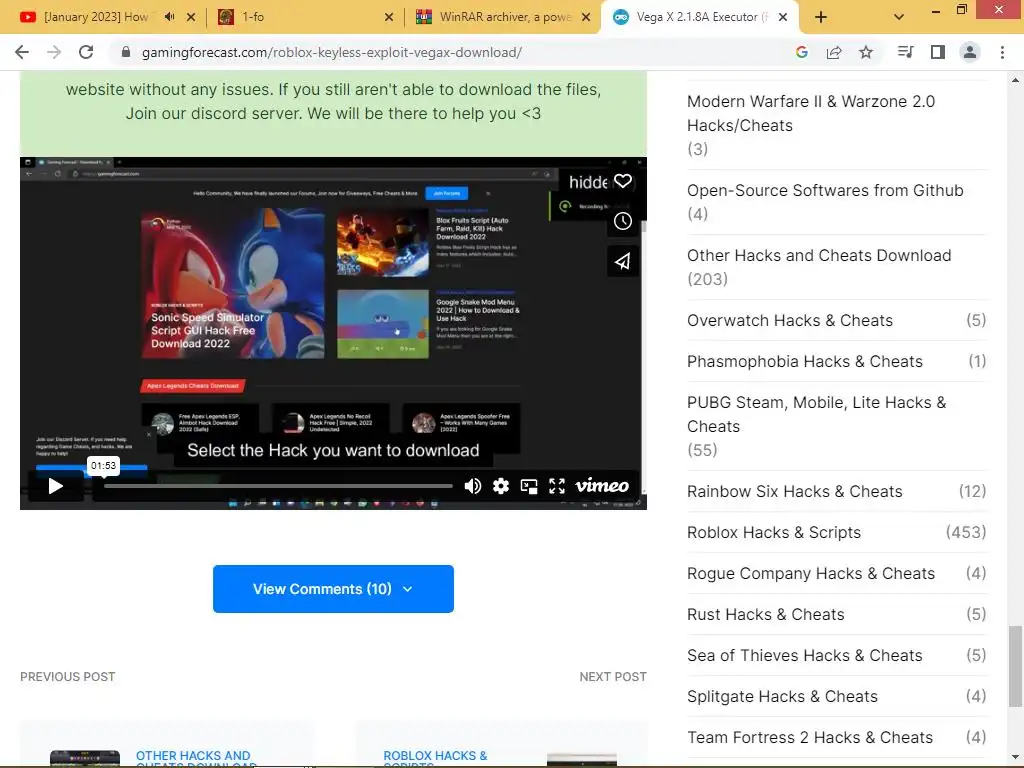Open Chrome profile avatar

pyautogui.click(x=970, y=52)
